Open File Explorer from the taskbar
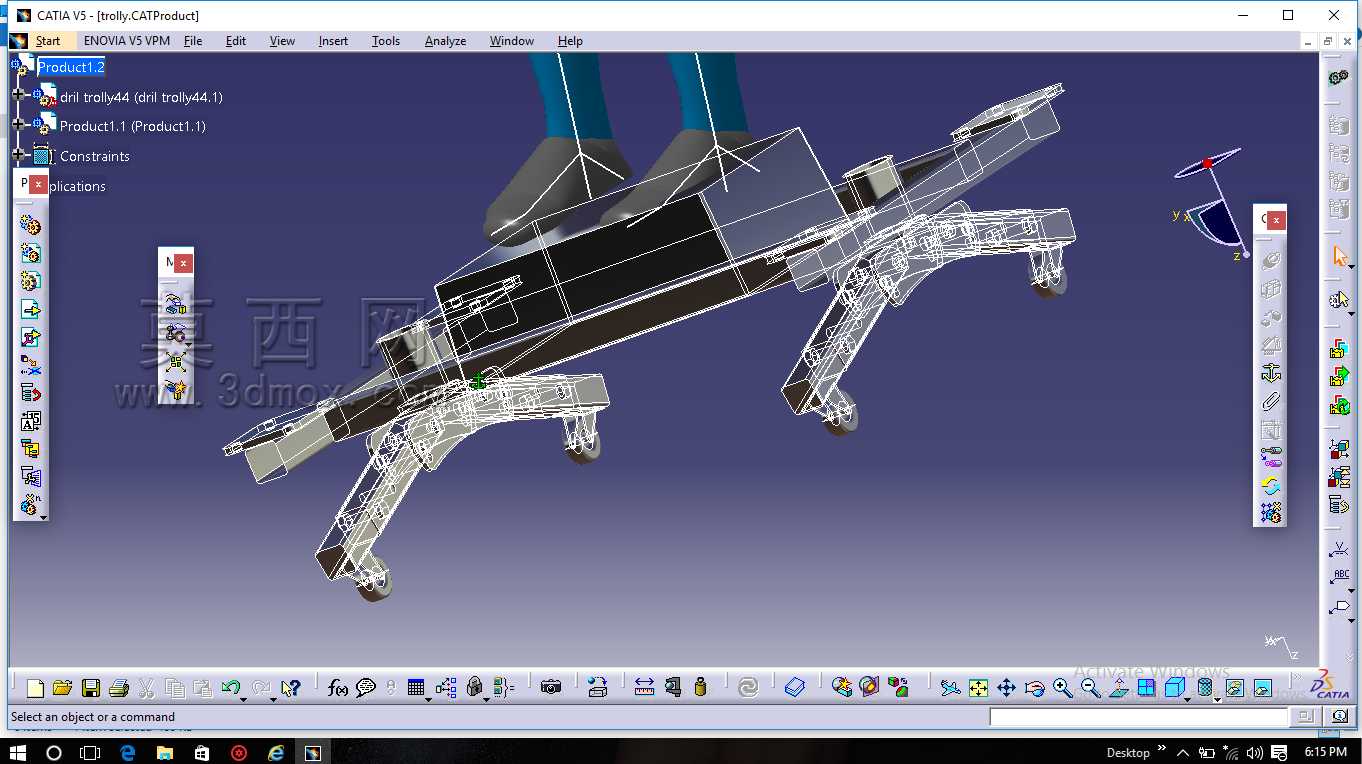 (x=164, y=752)
